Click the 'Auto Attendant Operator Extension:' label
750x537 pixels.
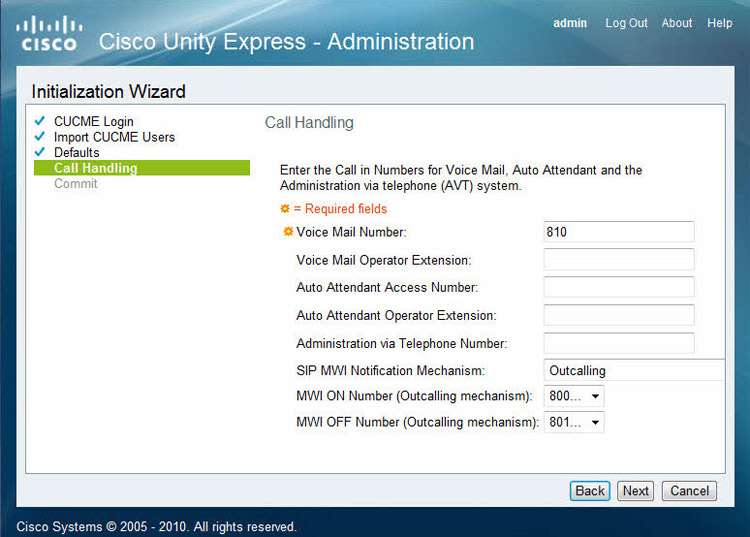click(396, 316)
